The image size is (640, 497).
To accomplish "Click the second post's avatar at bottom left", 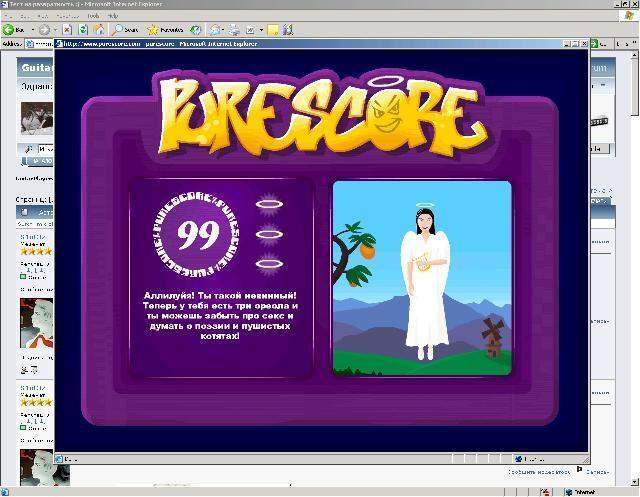I will 45,467.
